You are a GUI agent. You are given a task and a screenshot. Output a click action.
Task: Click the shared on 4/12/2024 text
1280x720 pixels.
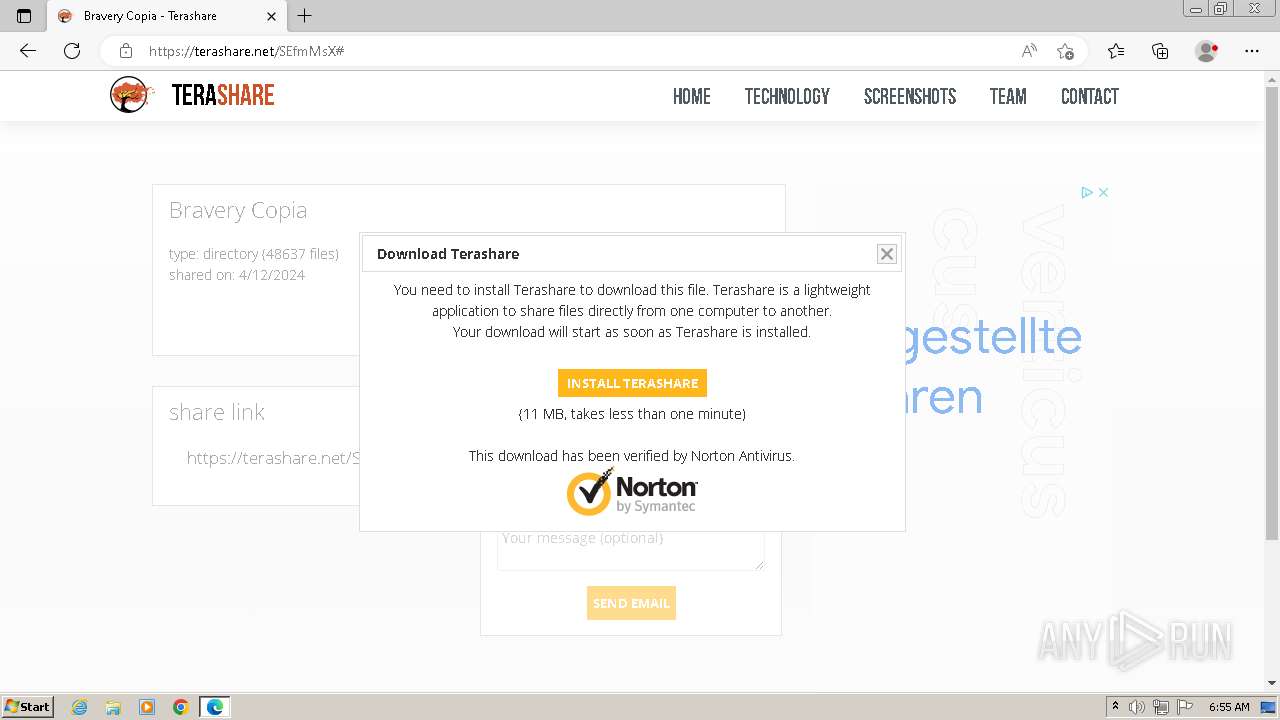[x=237, y=275]
